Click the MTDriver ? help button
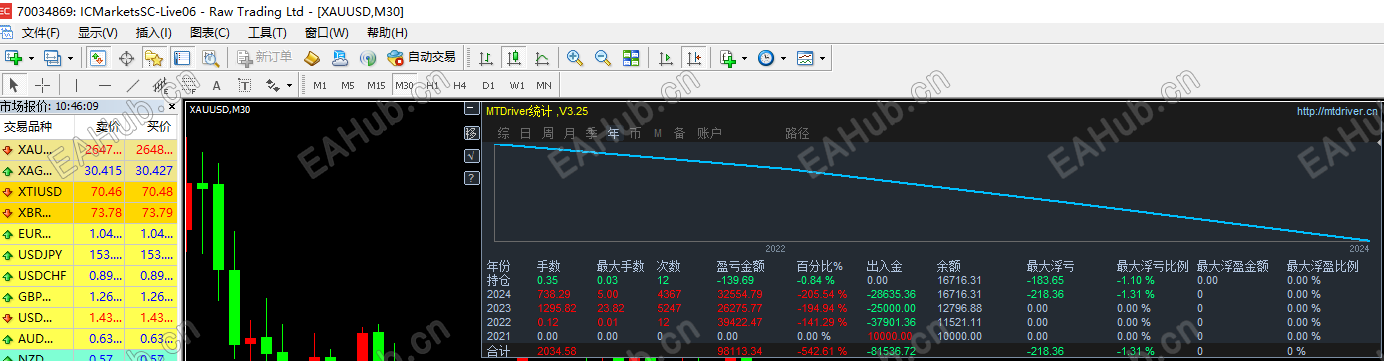The image size is (1384, 361). (x=472, y=178)
